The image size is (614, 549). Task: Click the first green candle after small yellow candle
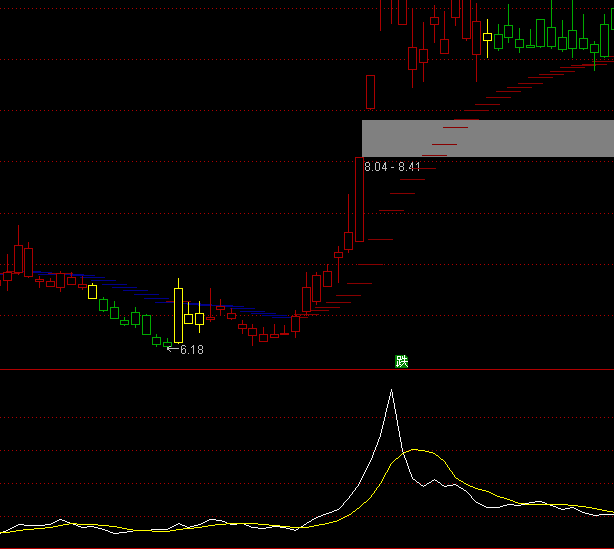point(103,303)
